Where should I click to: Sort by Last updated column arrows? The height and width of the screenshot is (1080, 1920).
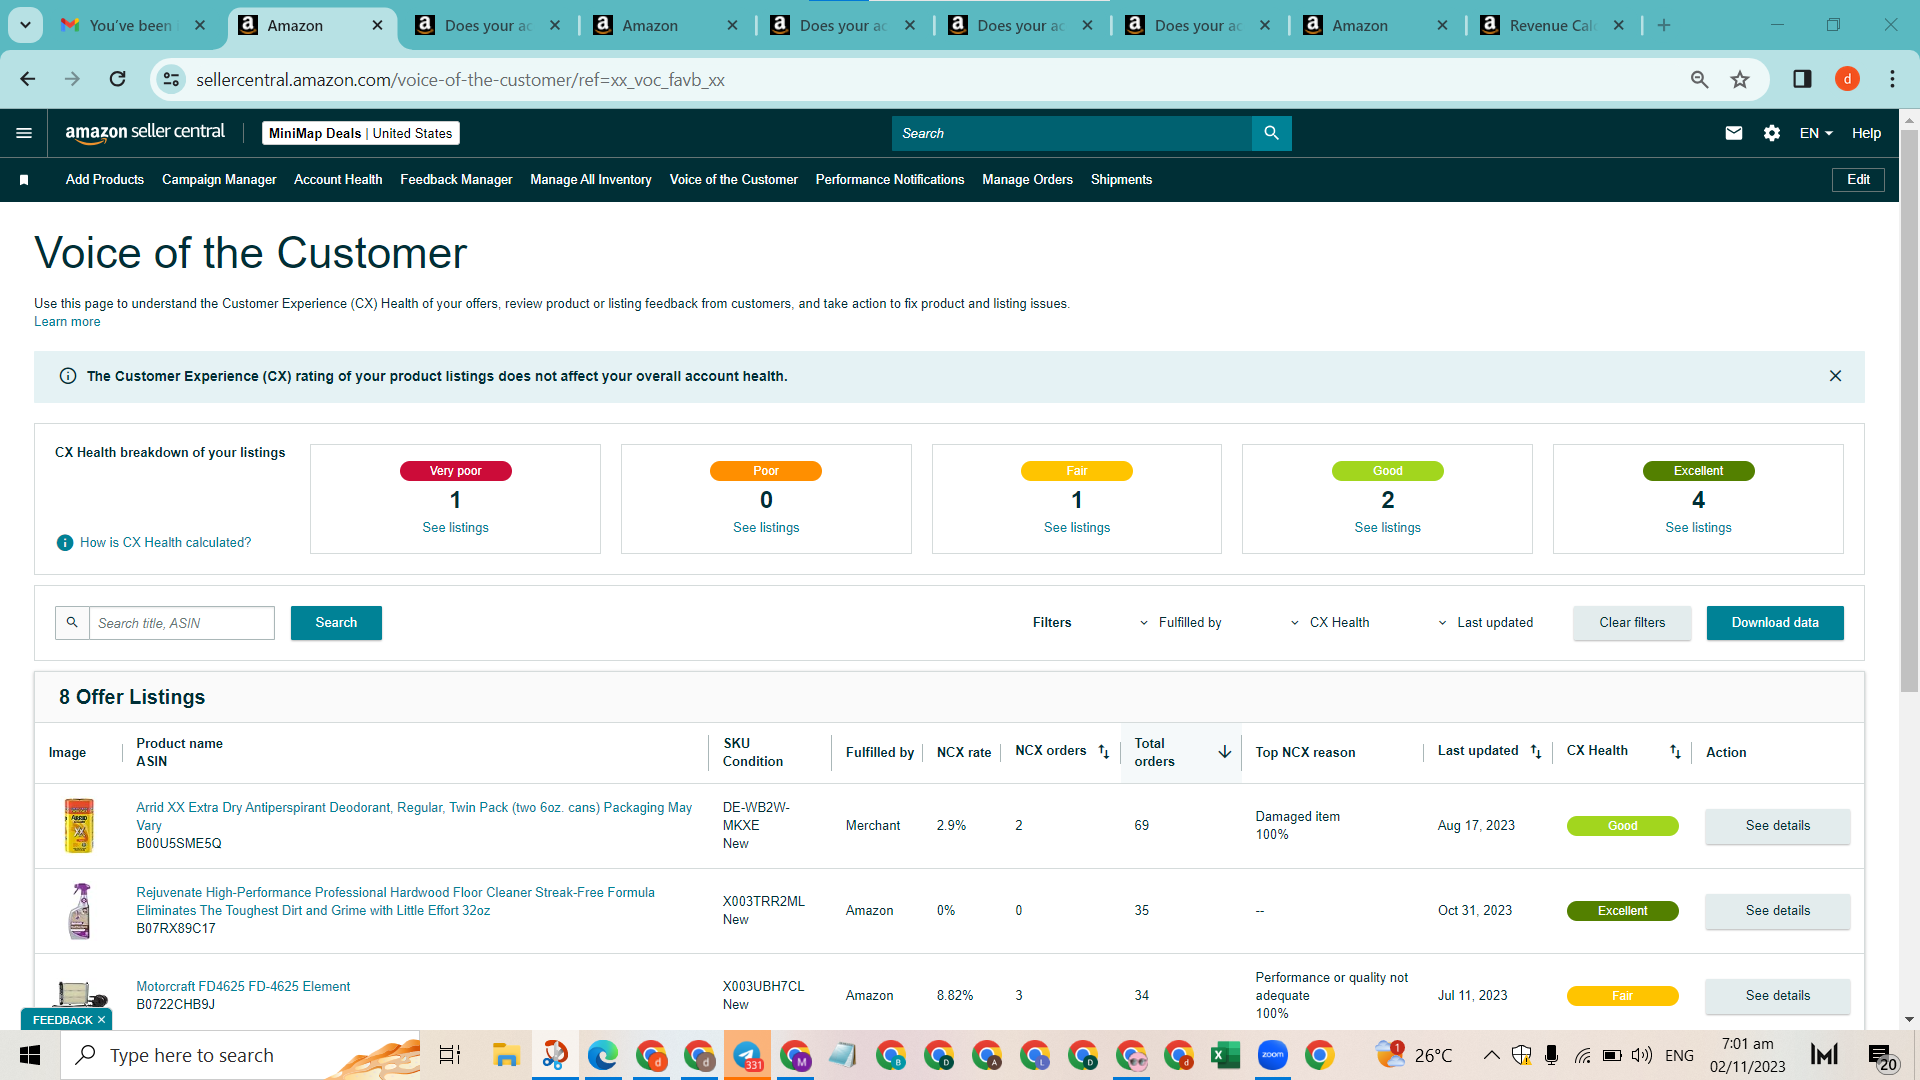[1536, 752]
